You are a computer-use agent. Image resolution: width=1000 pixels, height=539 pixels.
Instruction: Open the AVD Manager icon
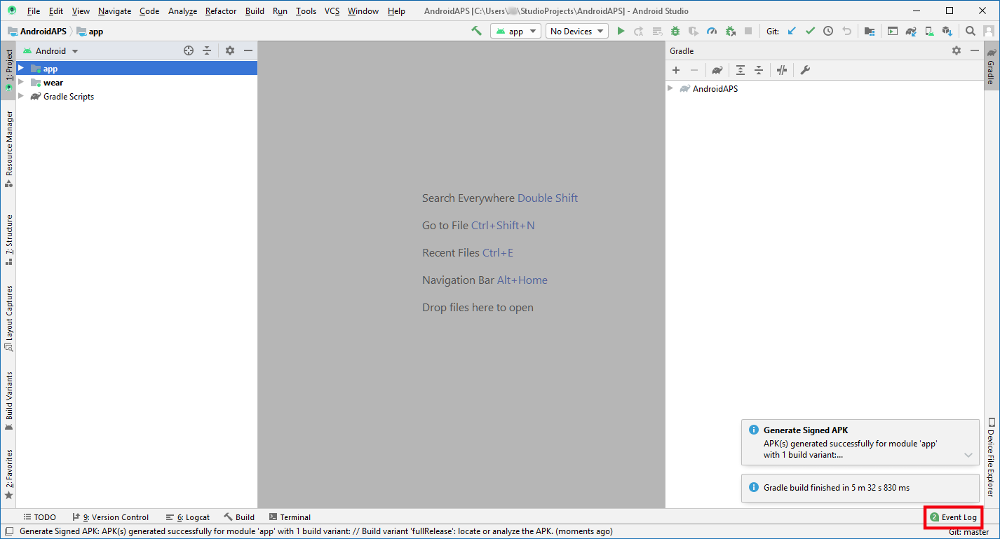pos(929,31)
